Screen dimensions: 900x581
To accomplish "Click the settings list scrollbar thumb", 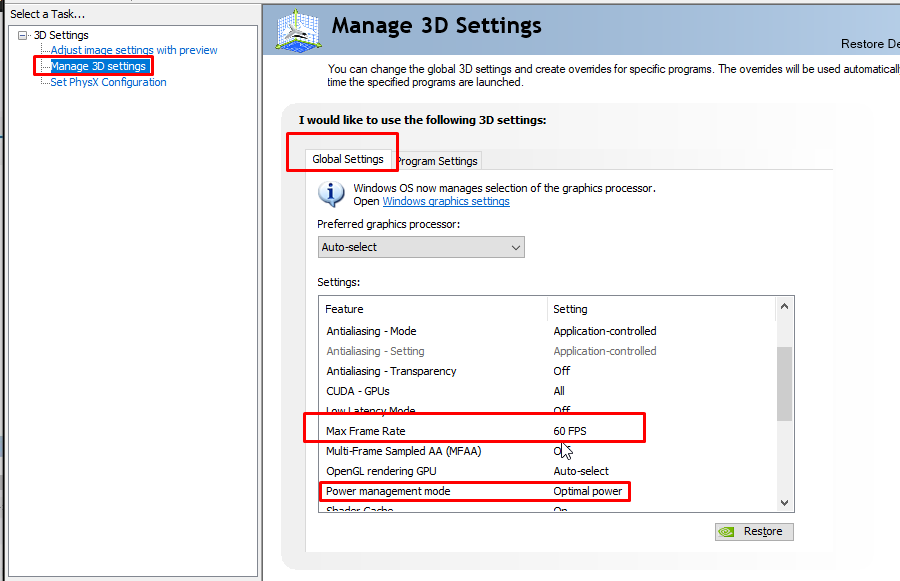I will pos(785,384).
